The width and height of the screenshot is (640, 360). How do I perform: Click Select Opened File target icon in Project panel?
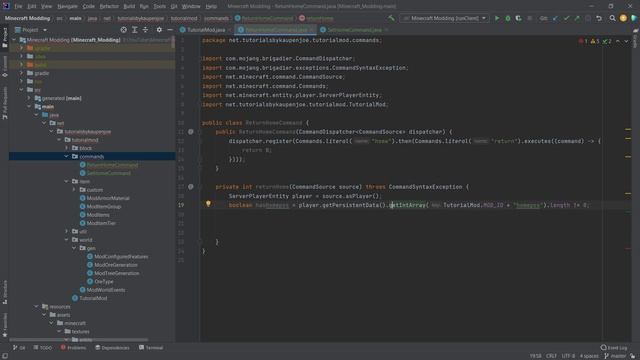click(124, 30)
